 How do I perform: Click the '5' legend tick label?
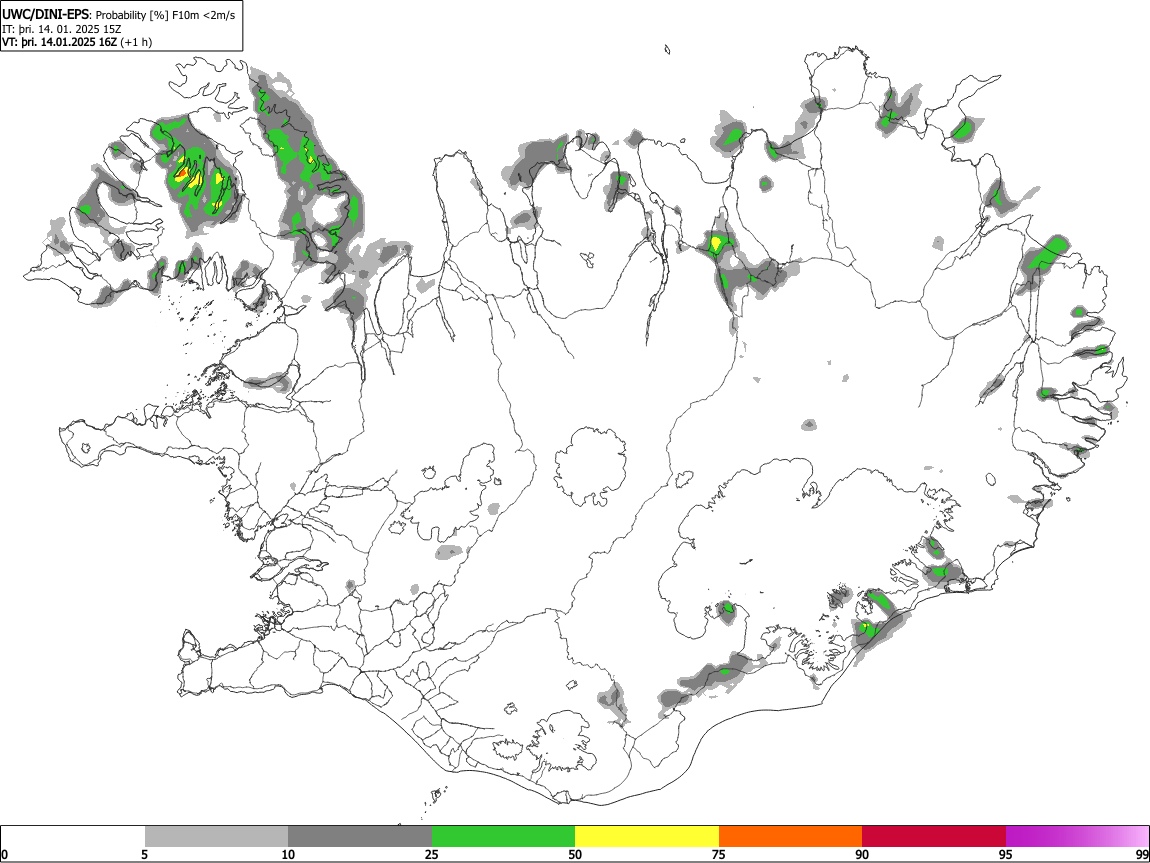[144, 855]
